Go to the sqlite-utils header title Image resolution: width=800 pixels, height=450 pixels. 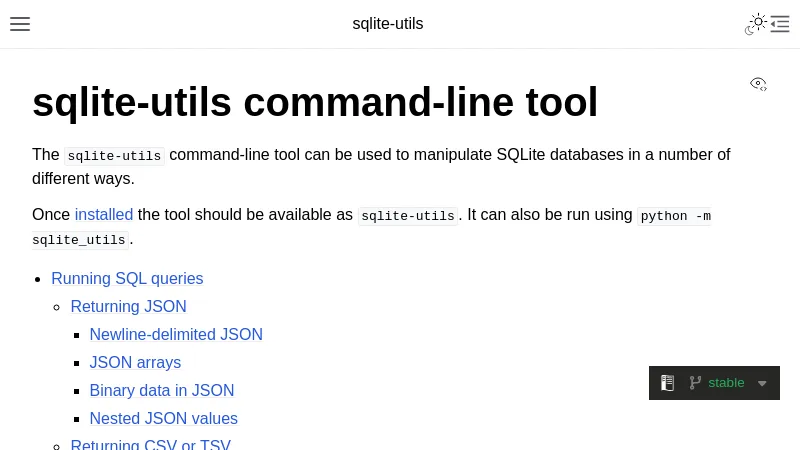(388, 24)
